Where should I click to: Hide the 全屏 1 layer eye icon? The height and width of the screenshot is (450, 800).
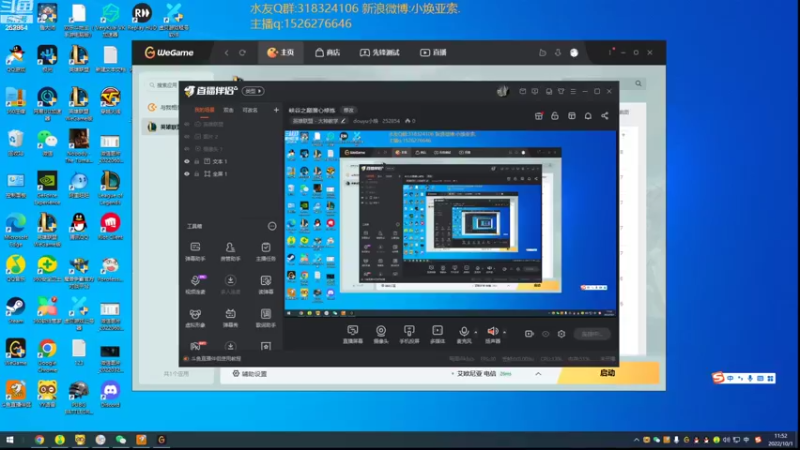point(187,174)
